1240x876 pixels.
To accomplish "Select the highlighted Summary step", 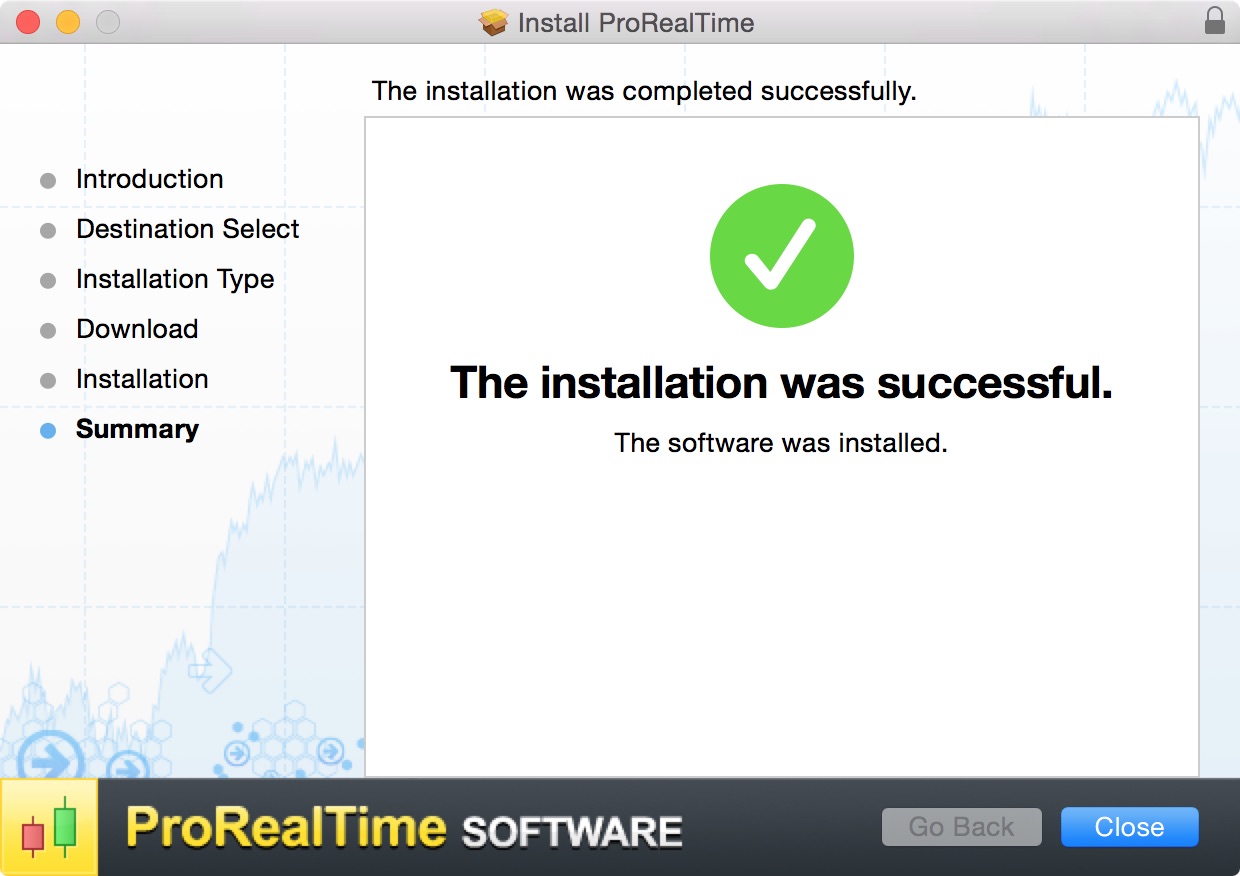I will [x=137, y=429].
